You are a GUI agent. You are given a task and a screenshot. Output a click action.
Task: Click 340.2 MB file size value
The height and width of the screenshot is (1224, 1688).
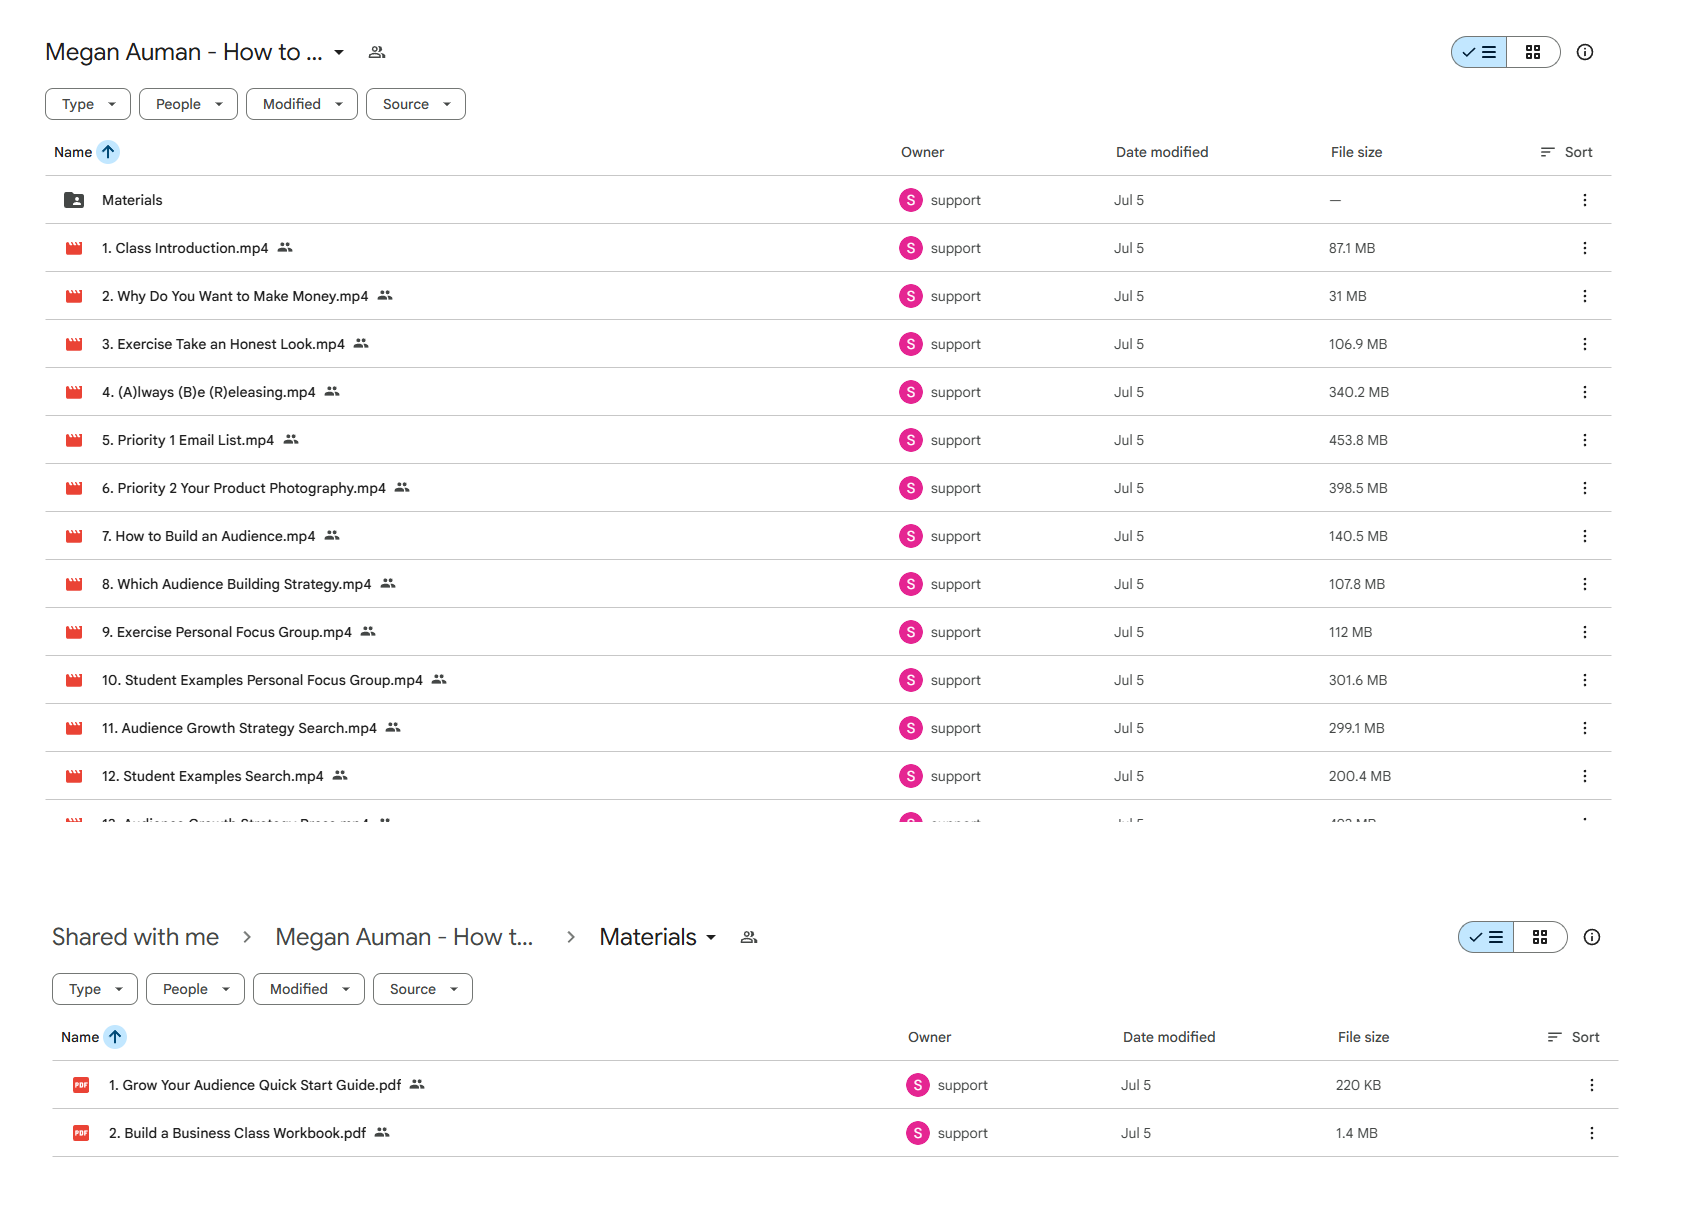(1359, 392)
